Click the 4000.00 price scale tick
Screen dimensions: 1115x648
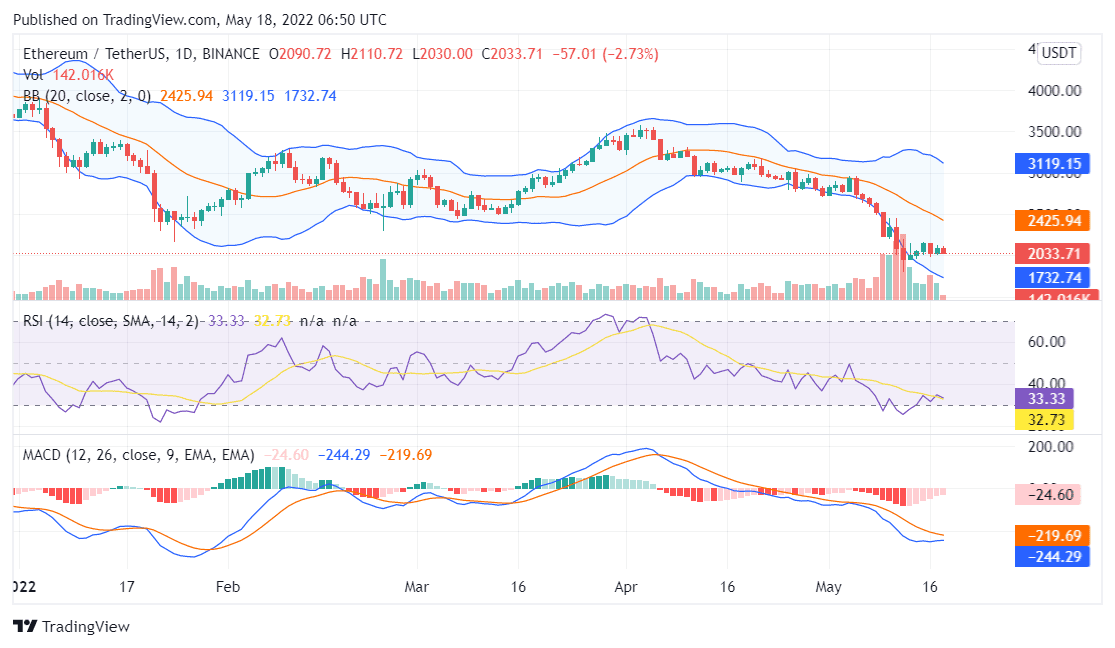(x=1055, y=91)
